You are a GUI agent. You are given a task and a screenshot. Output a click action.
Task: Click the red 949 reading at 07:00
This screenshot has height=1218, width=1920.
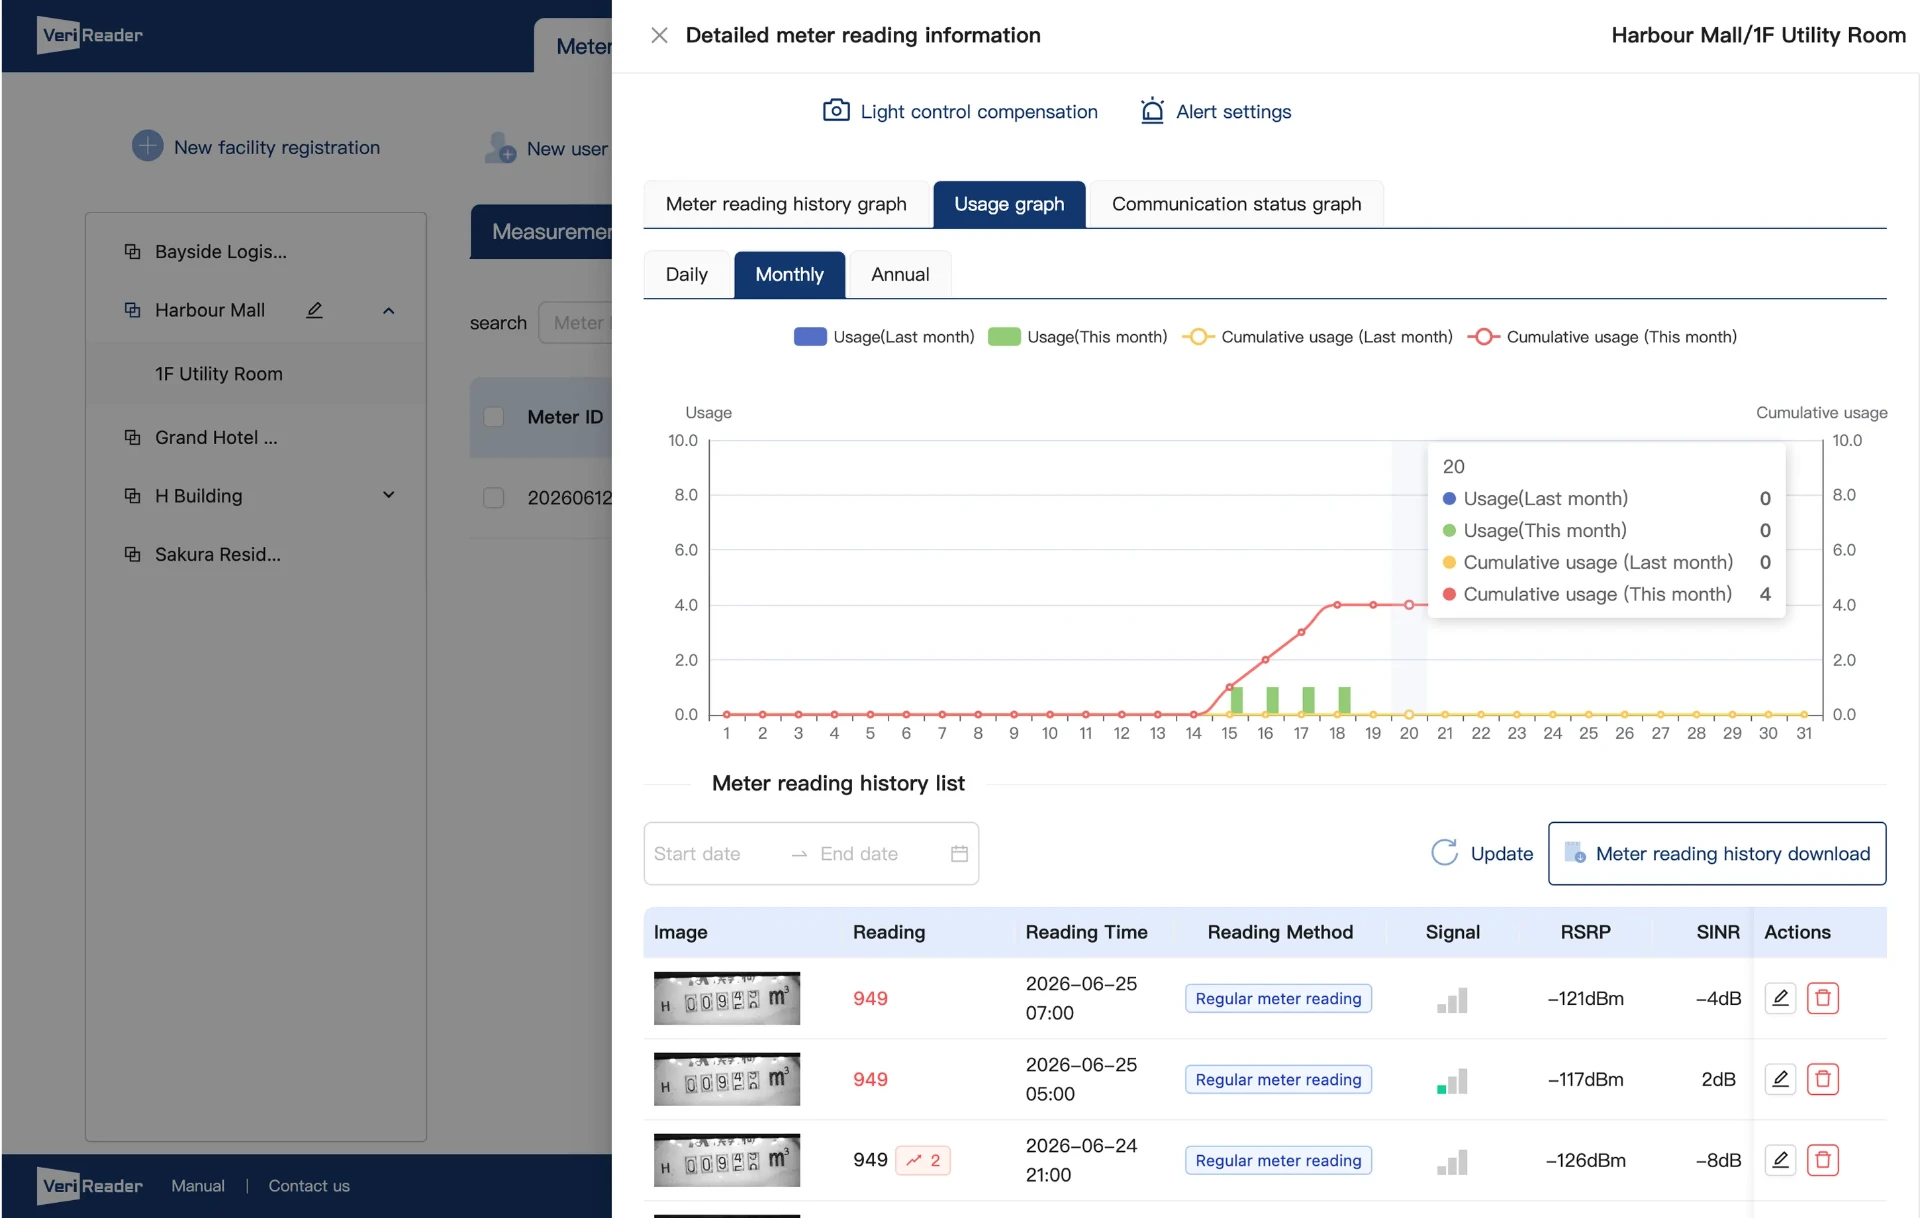870,998
